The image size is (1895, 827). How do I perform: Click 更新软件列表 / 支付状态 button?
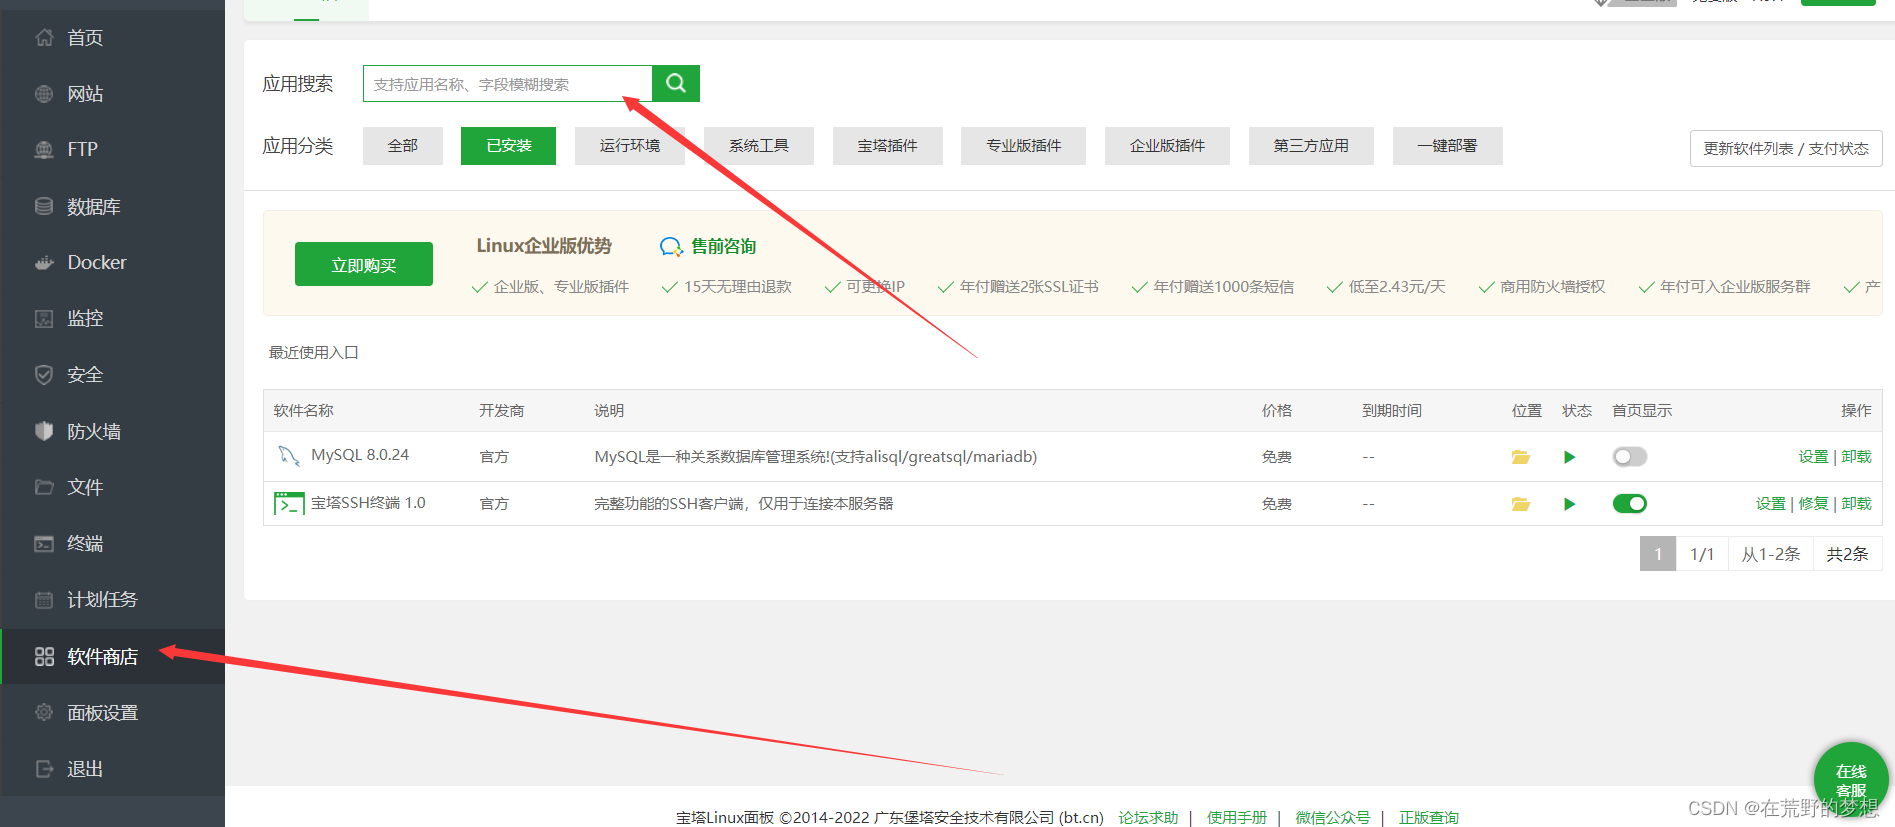point(1786,149)
